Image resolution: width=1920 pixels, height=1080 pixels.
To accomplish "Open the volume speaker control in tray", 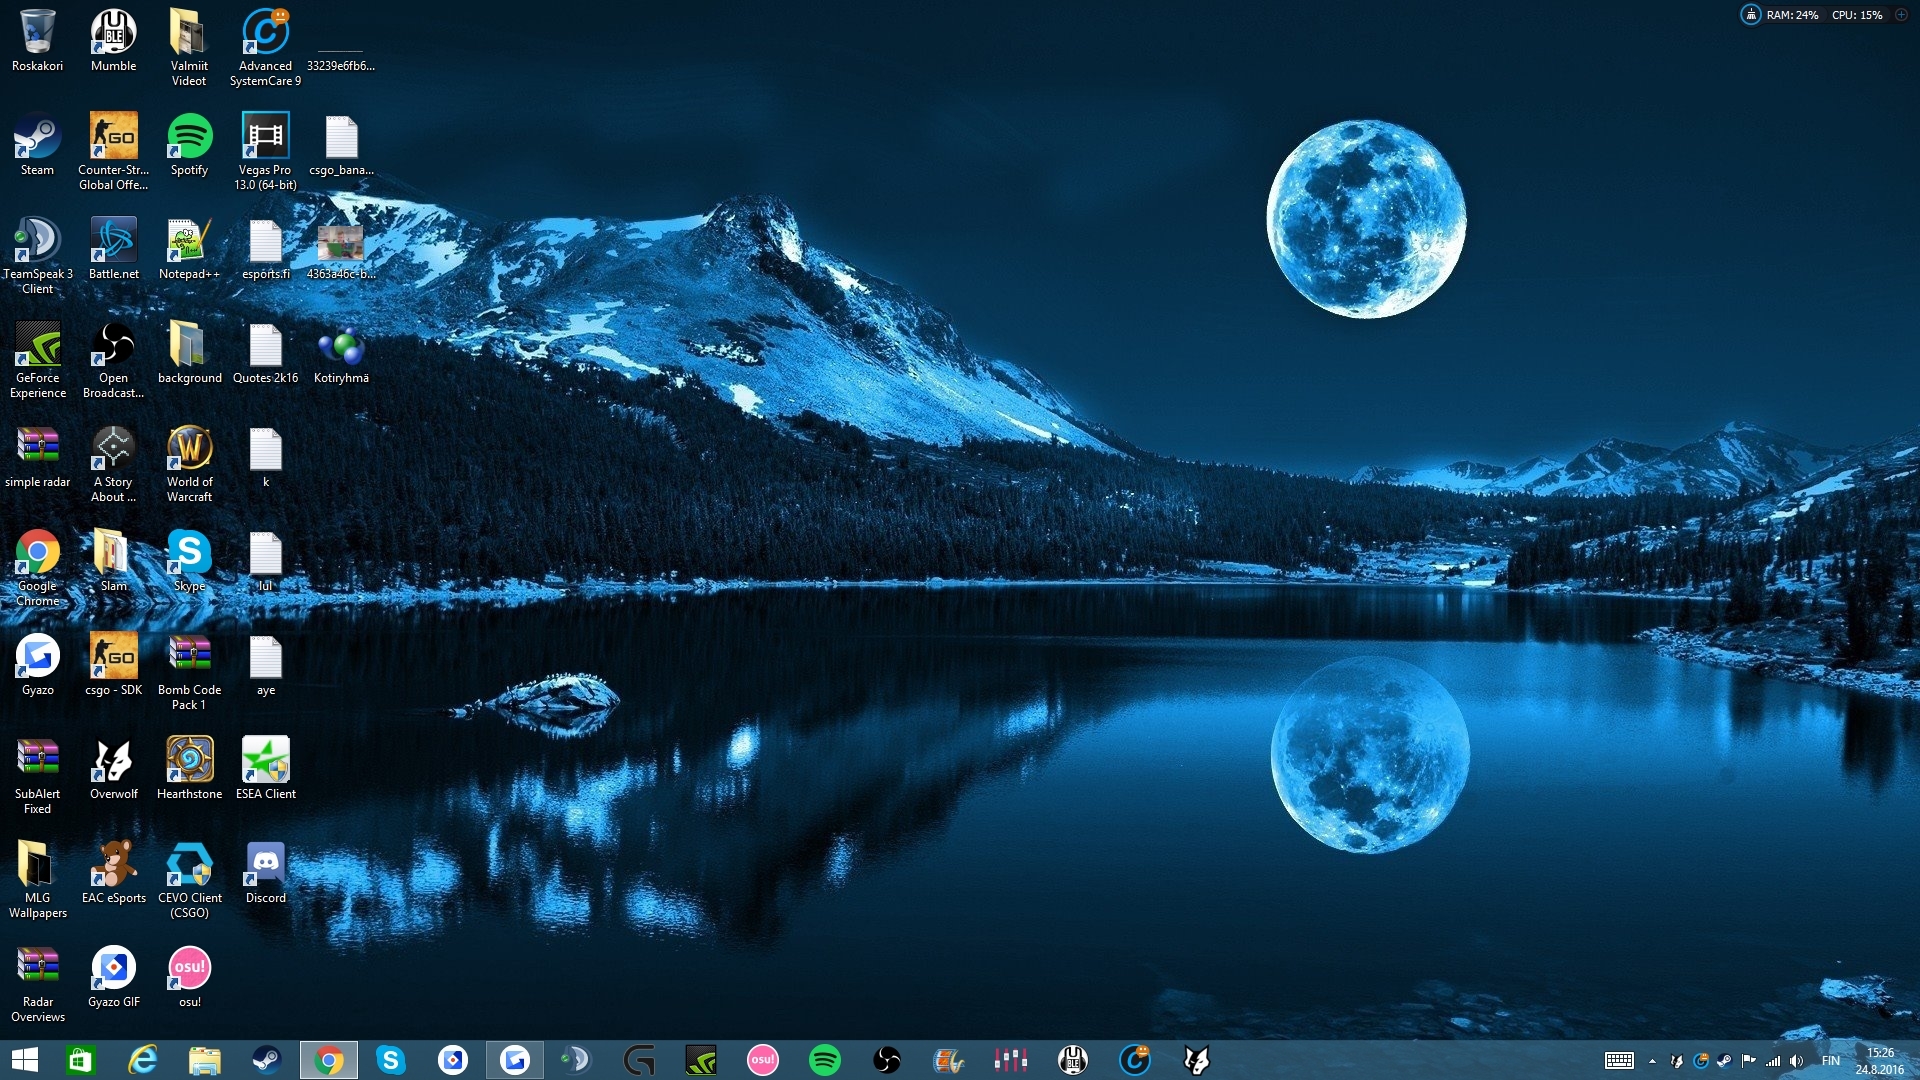I will pyautogui.click(x=1797, y=1061).
